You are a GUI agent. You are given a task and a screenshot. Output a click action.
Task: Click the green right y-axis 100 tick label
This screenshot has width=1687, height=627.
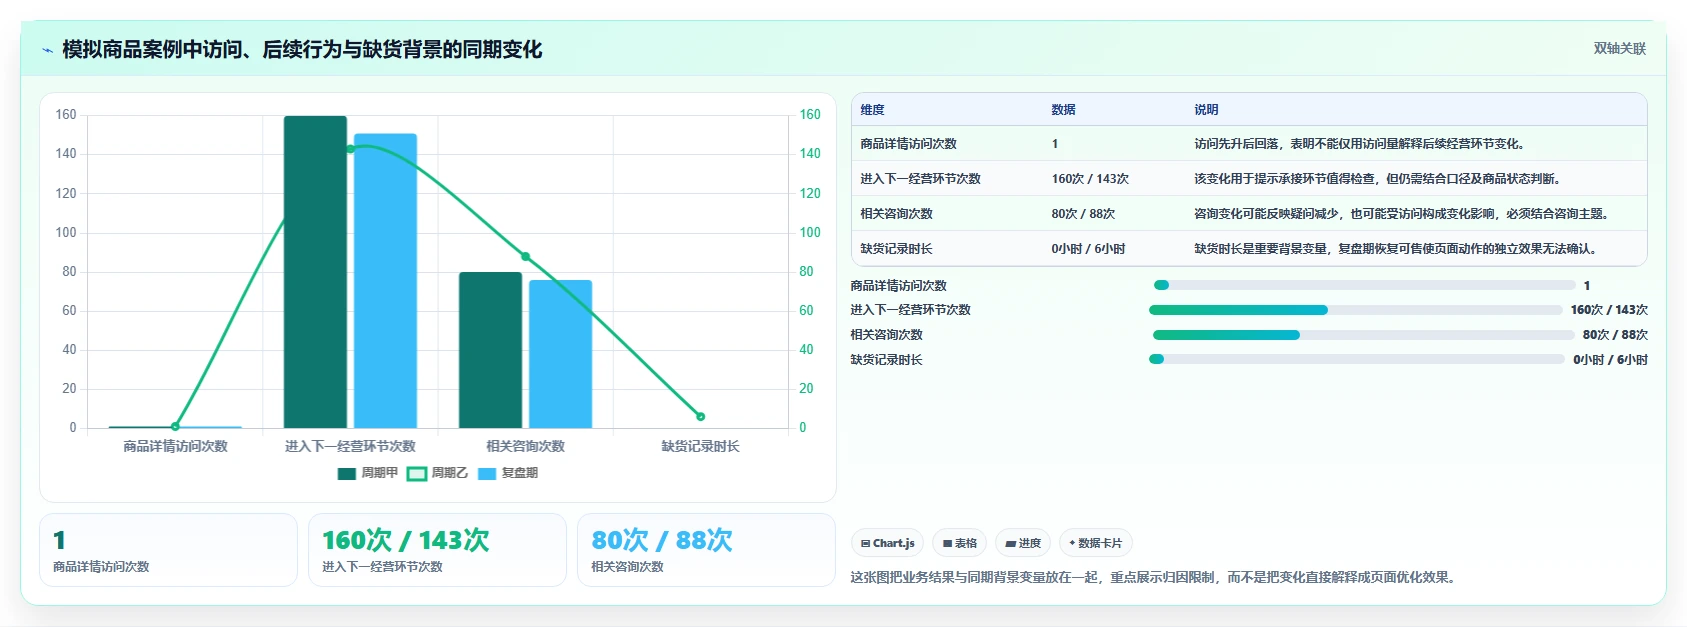click(x=810, y=232)
